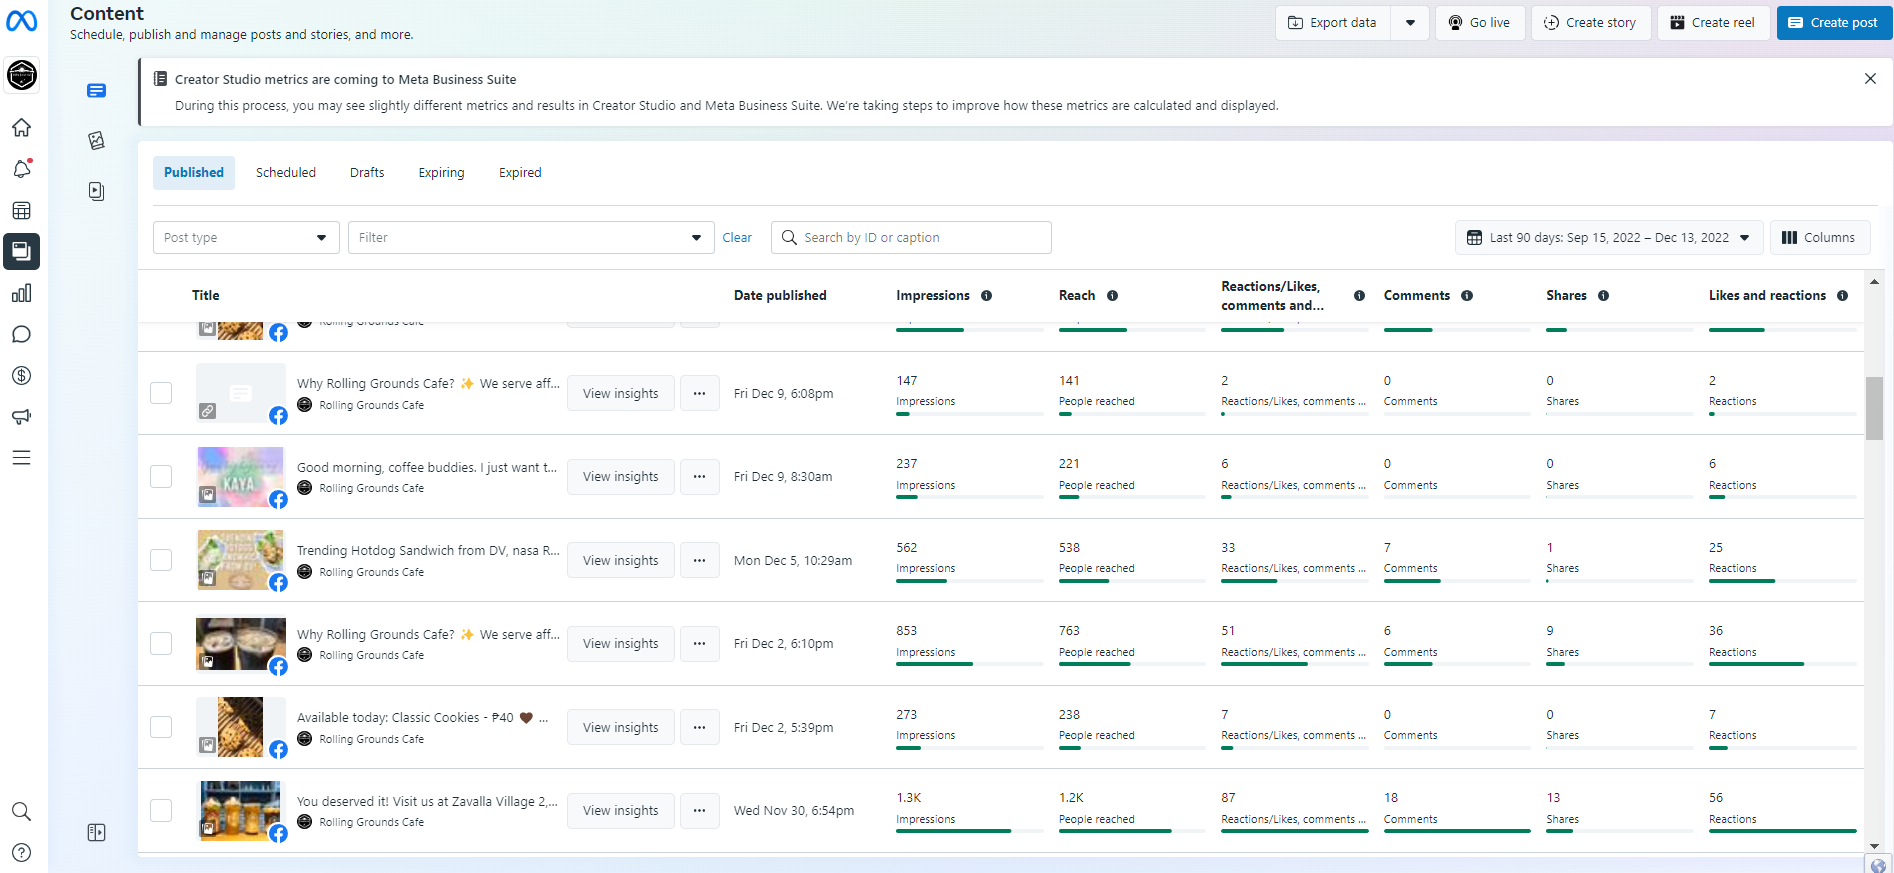Select checkbox for Trending Hotdog Sandwich post
Screen dimensions: 1894x873
coord(161,560)
